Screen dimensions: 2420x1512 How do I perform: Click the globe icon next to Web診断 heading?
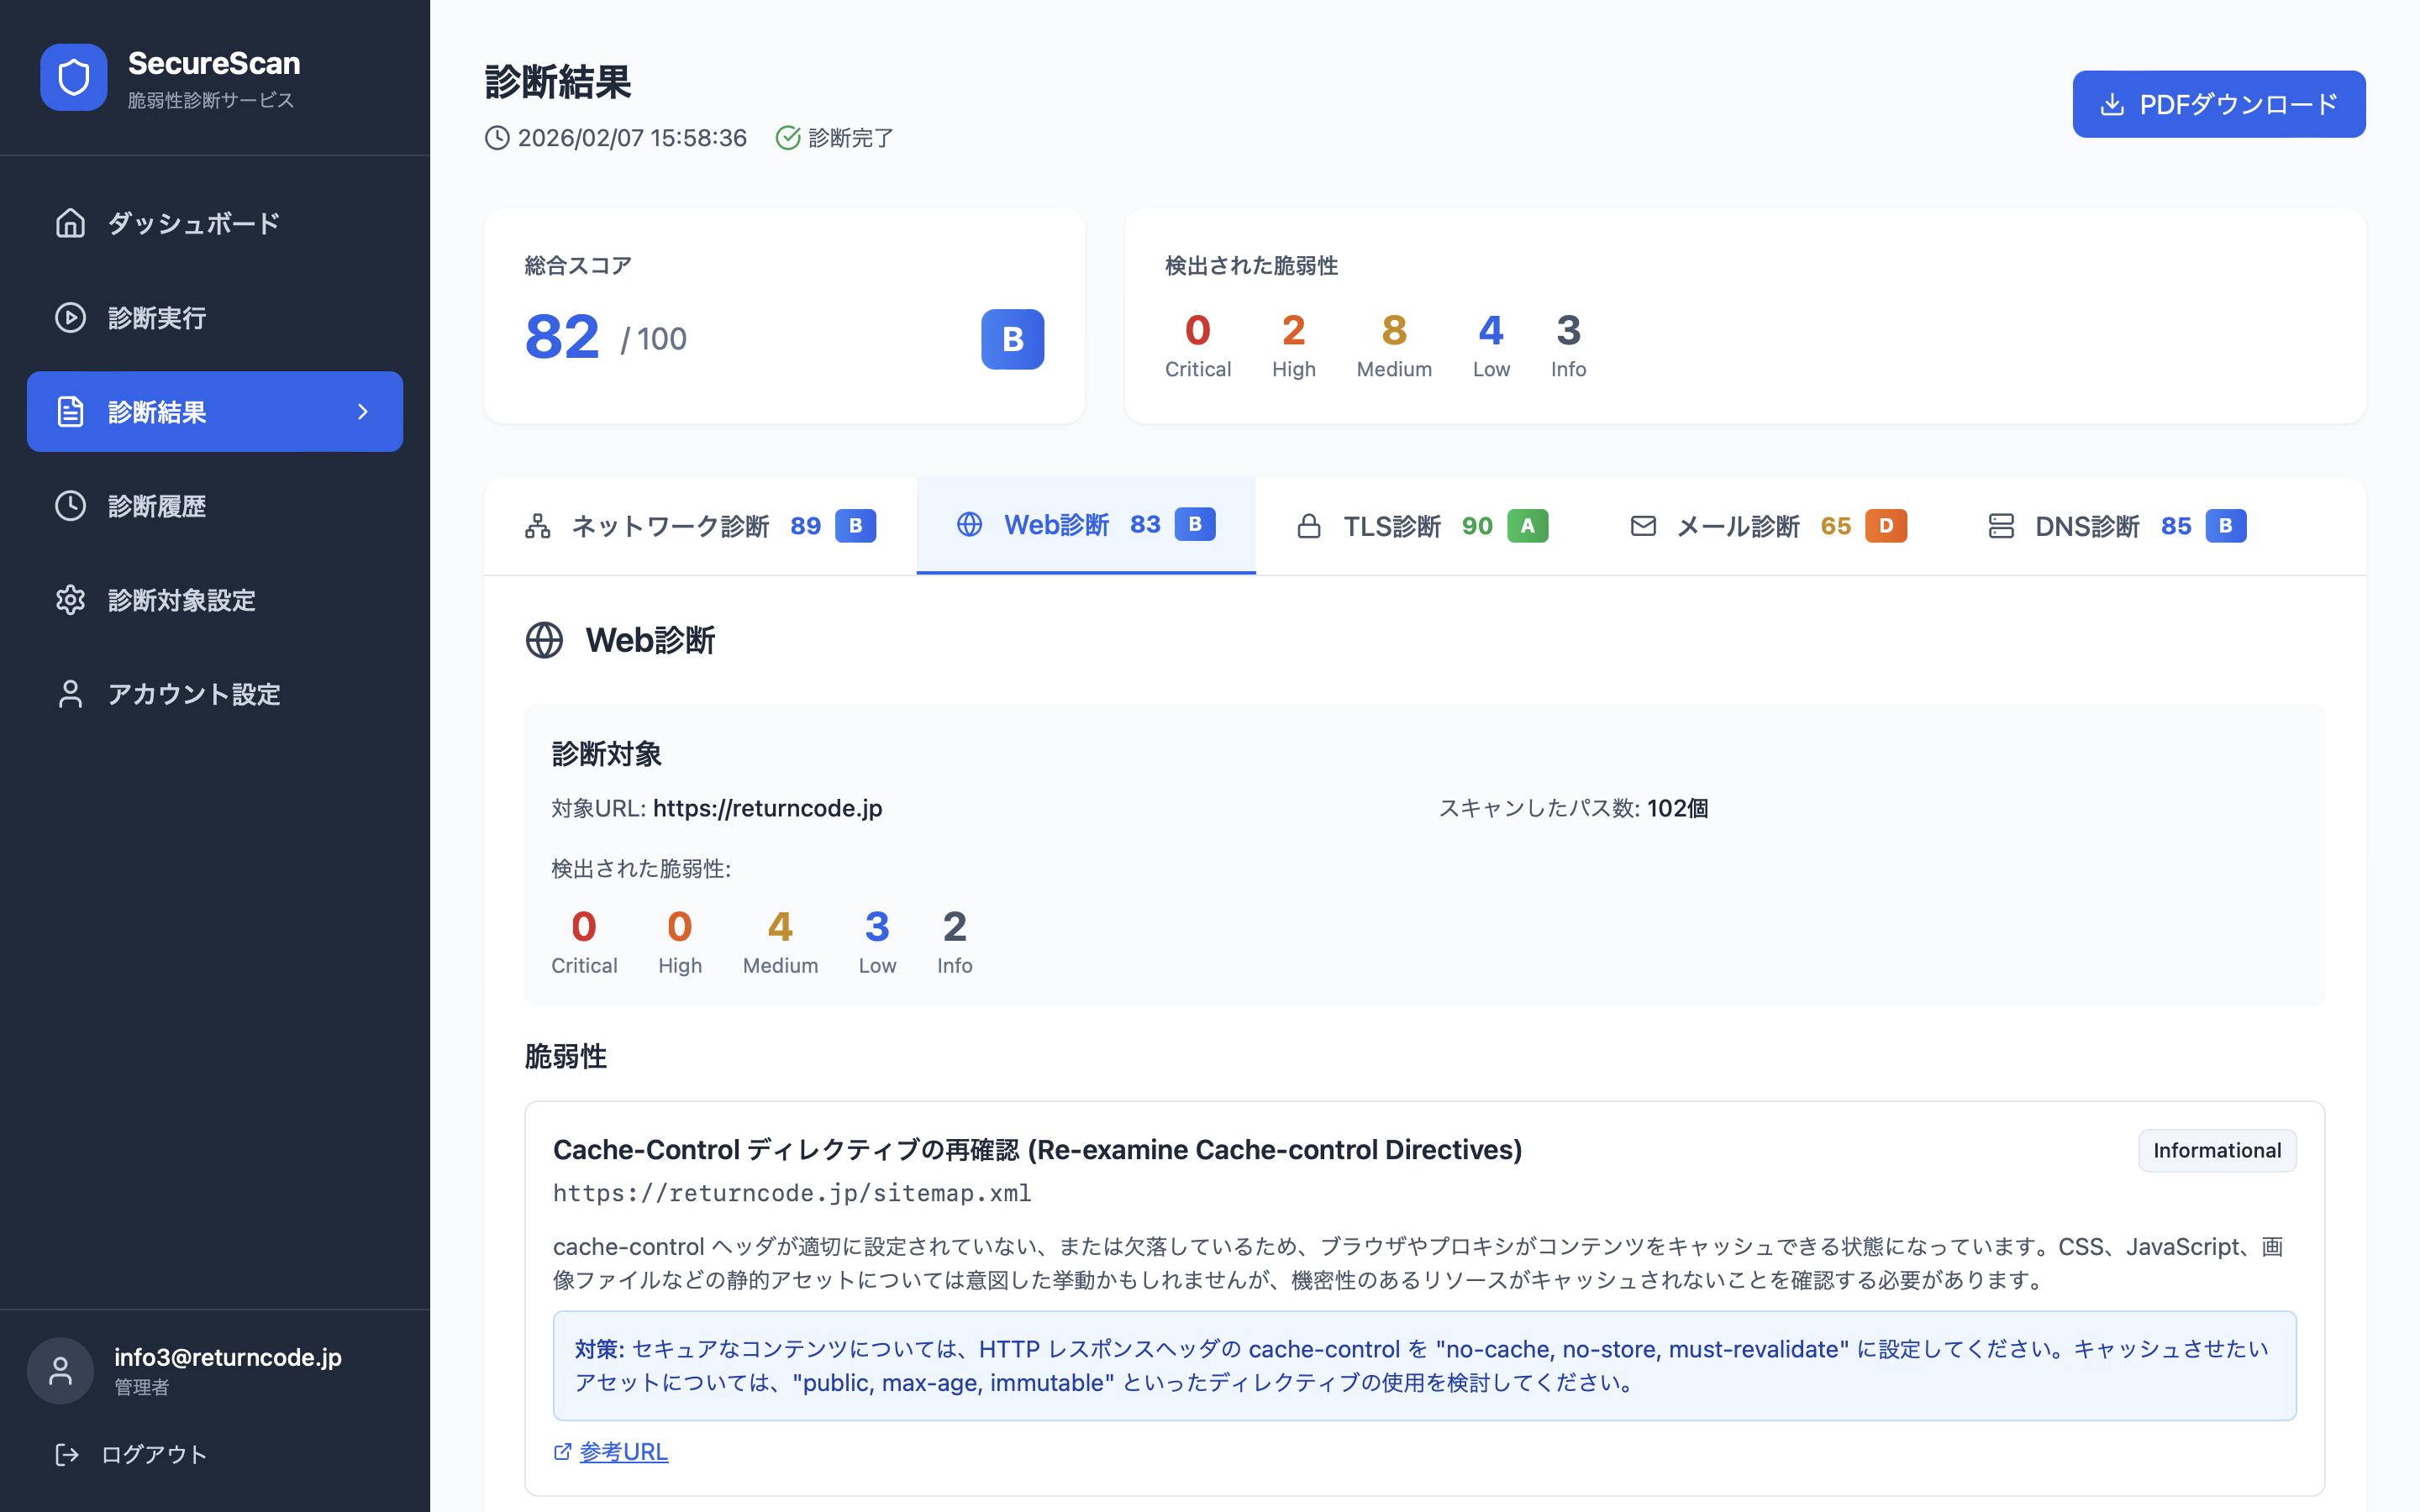545,640
